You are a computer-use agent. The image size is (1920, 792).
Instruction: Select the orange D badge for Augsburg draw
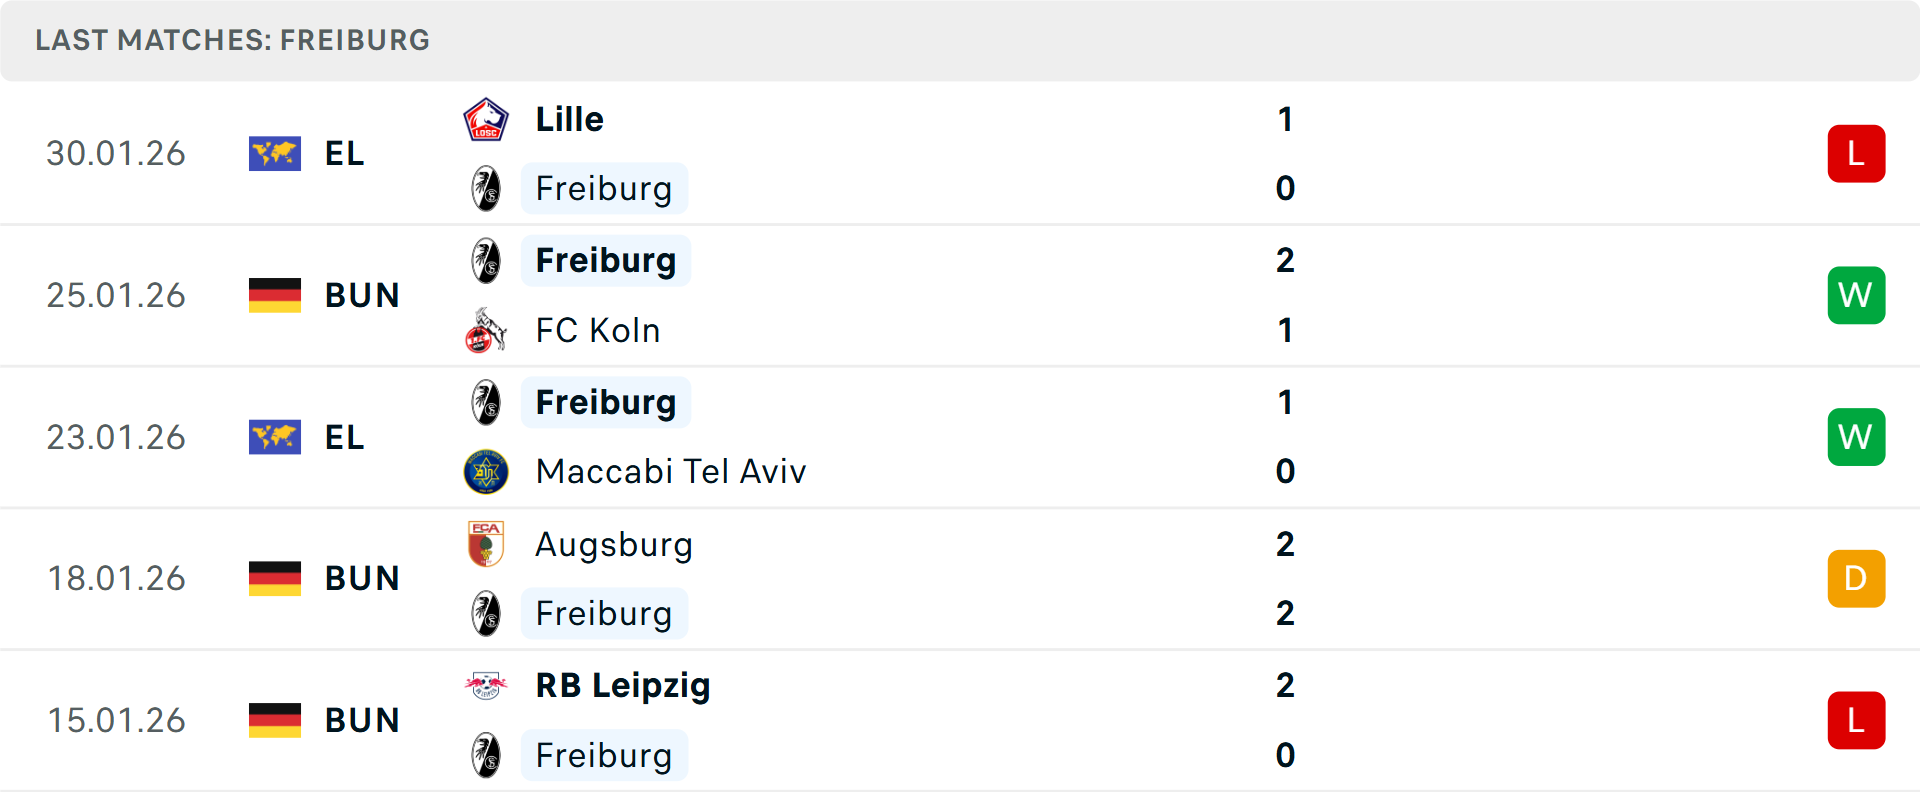pos(1856,578)
